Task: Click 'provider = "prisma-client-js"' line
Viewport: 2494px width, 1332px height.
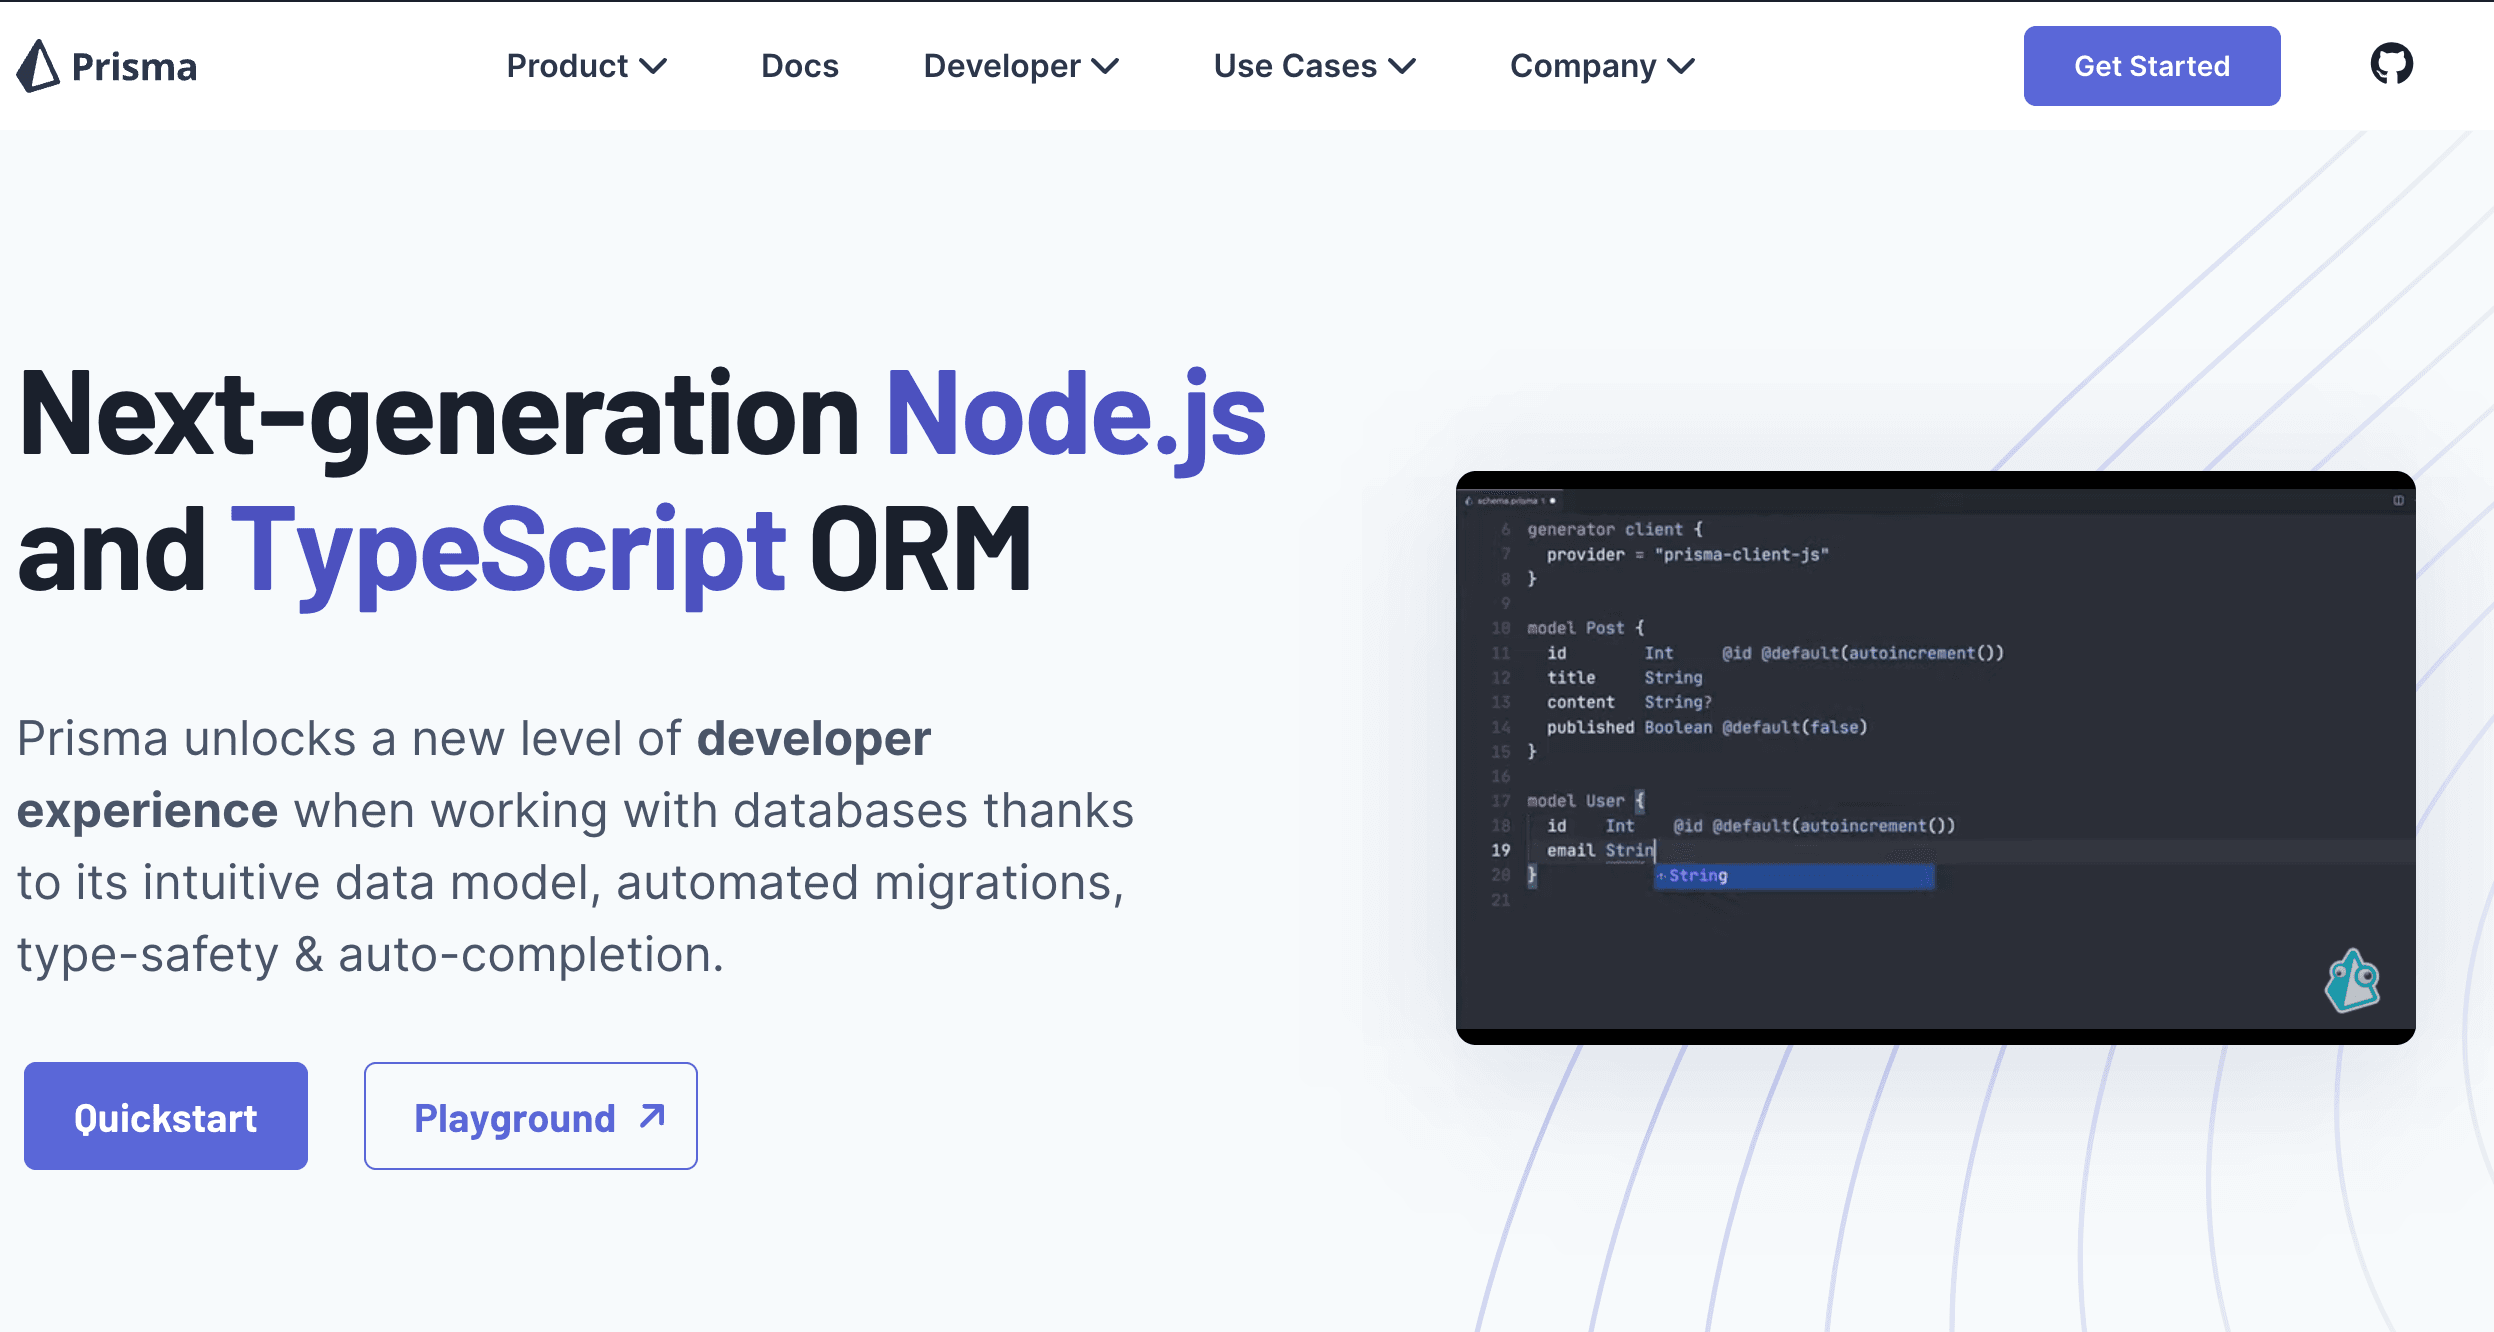Action: coord(1687,554)
